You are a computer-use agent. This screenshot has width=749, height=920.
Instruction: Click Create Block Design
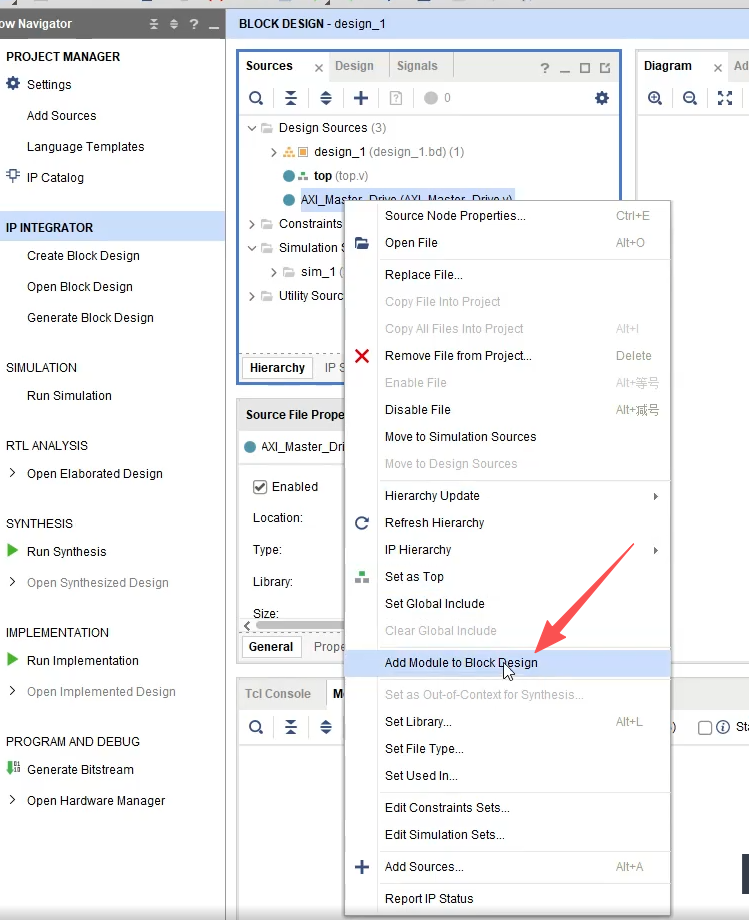click(x=83, y=256)
